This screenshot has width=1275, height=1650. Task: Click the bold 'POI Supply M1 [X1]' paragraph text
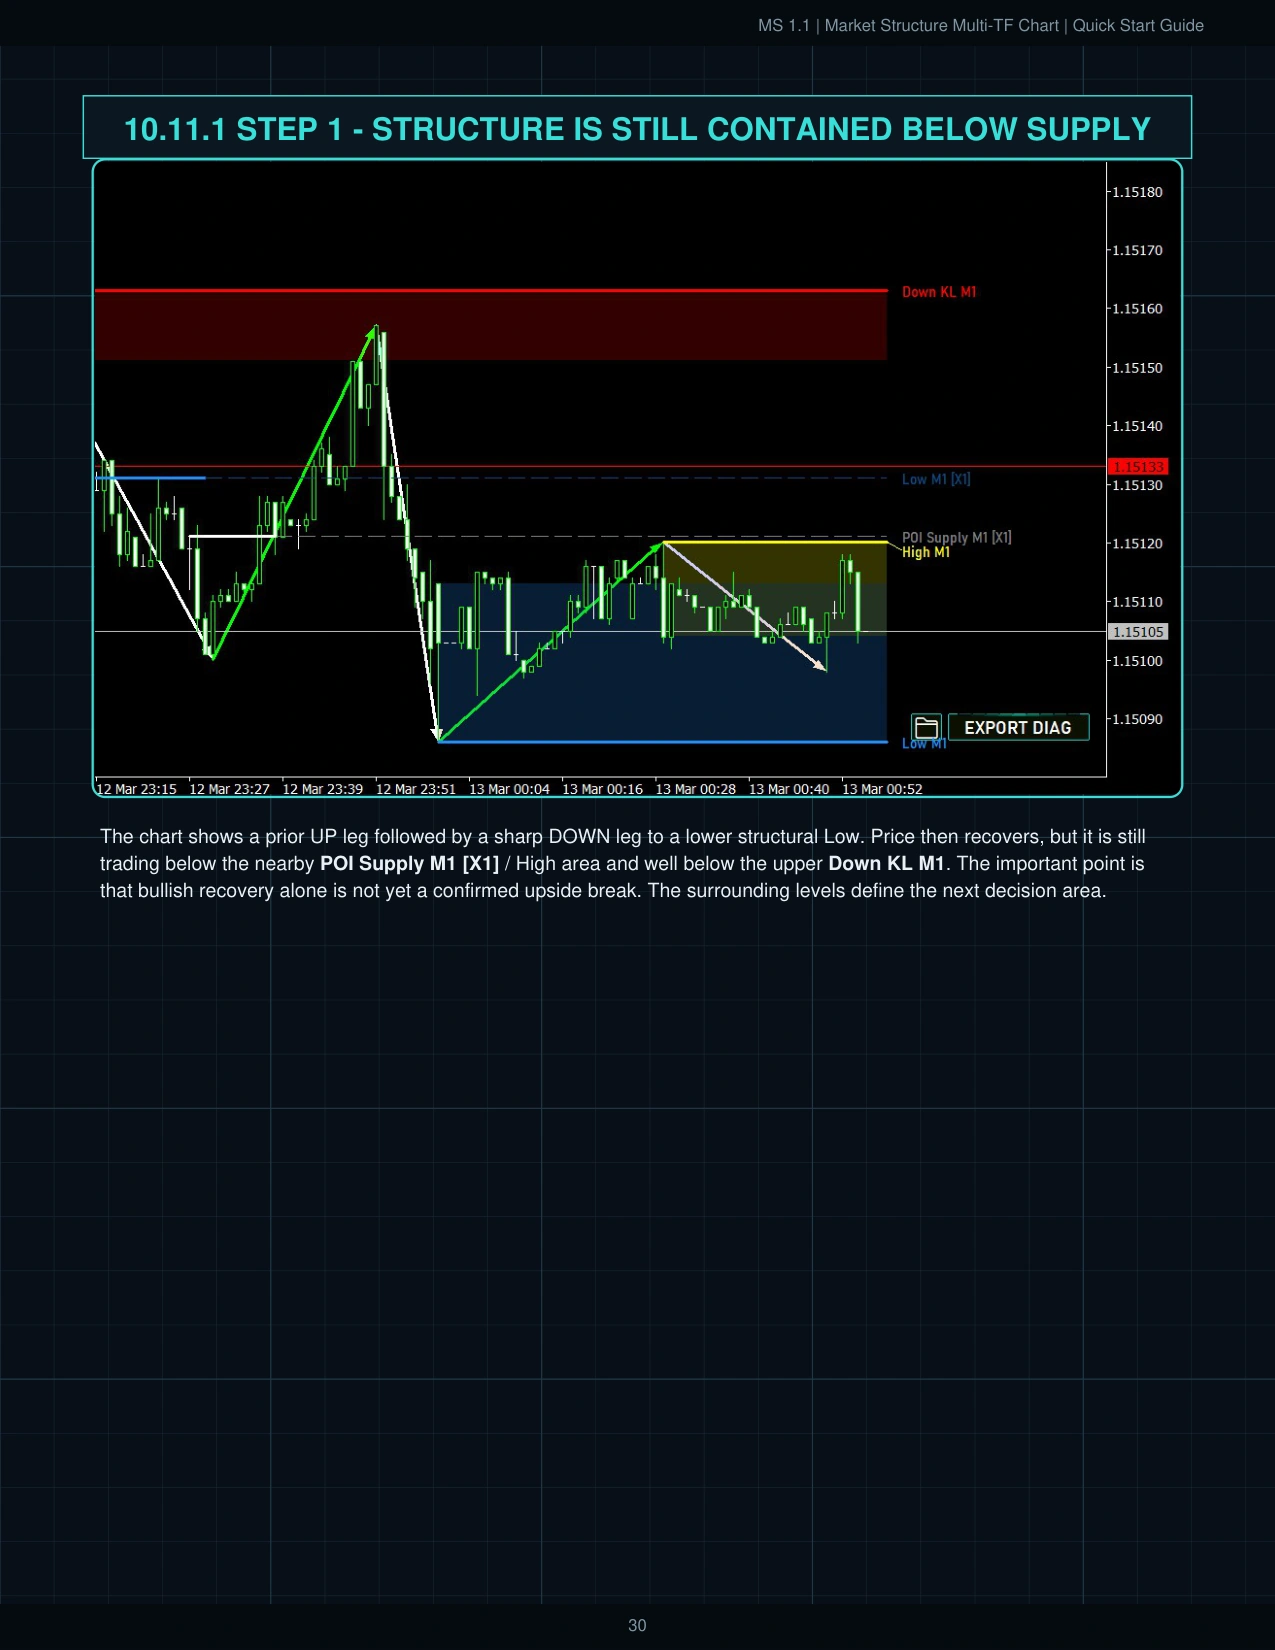[x=409, y=863]
